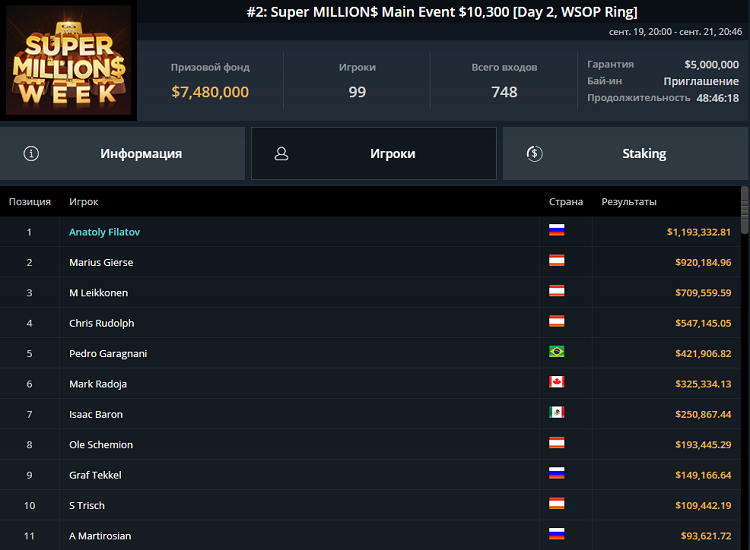Open player Anatoly Filatov's name link

pyautogui.click(x=106, y=232)
